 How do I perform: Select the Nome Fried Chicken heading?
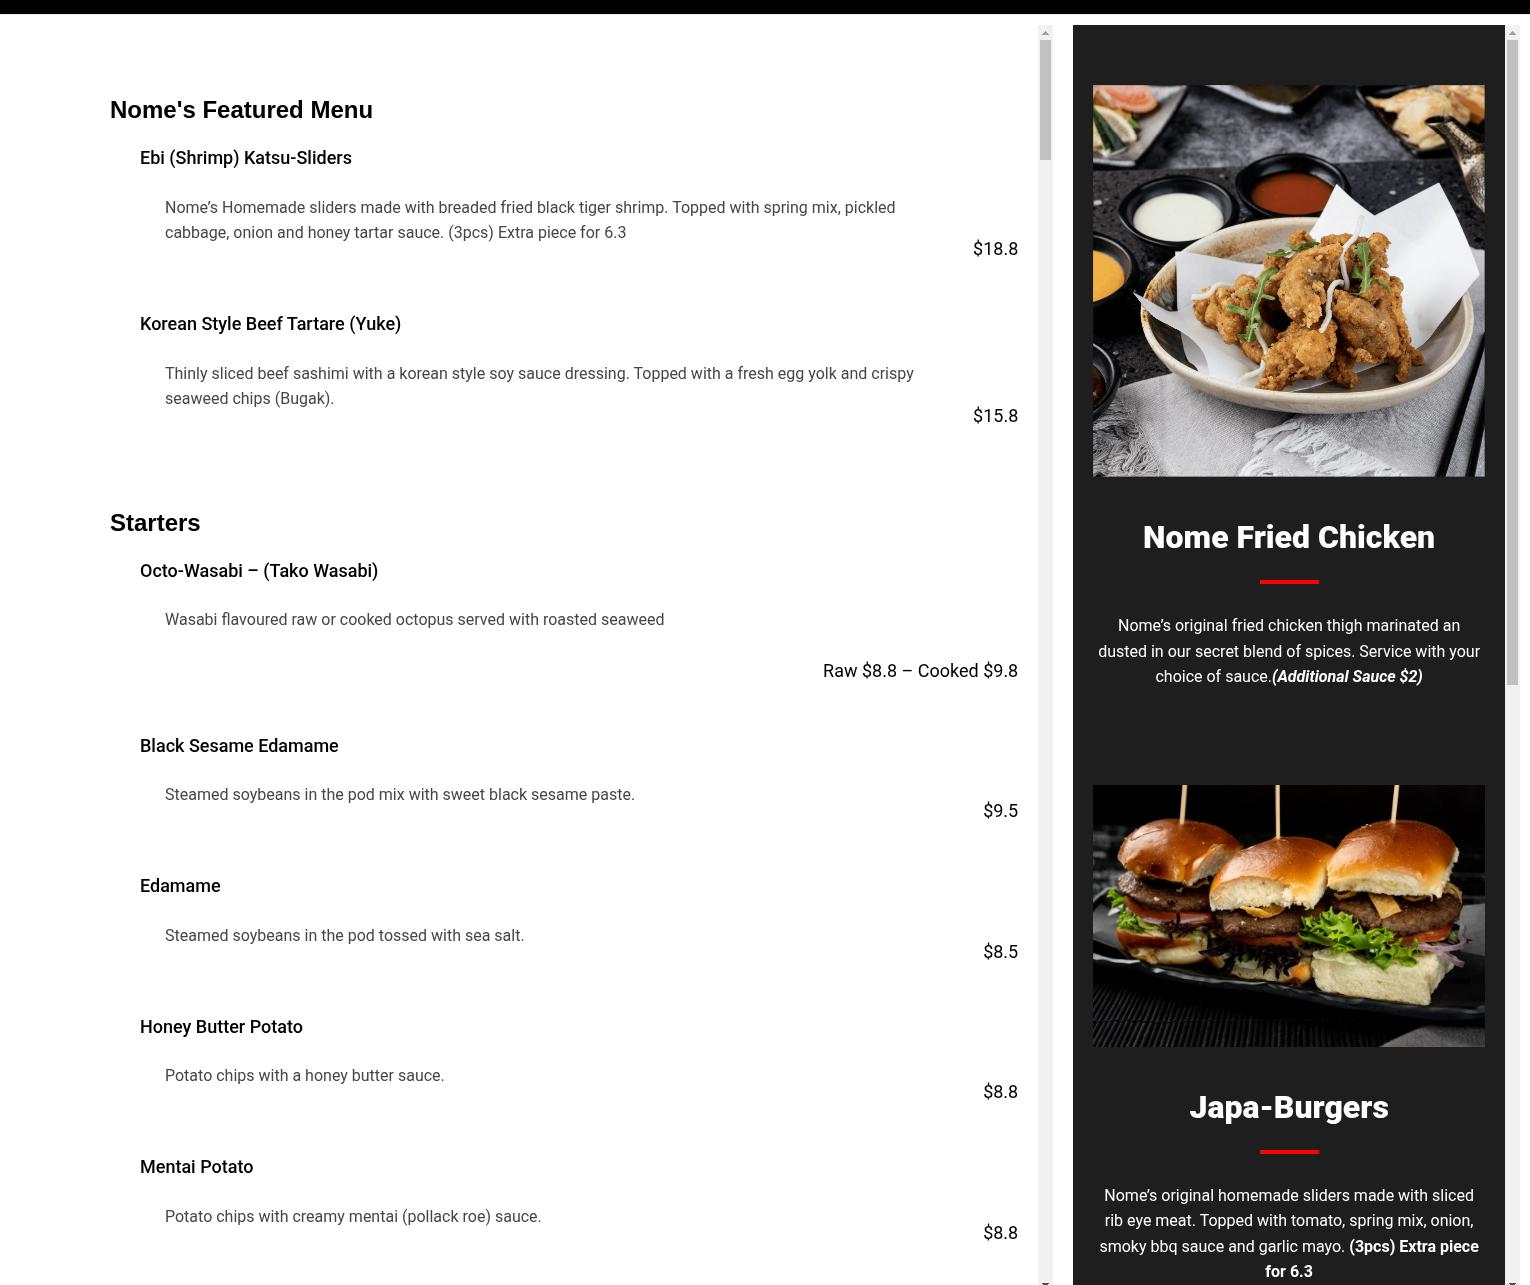tap(1288, 537)
